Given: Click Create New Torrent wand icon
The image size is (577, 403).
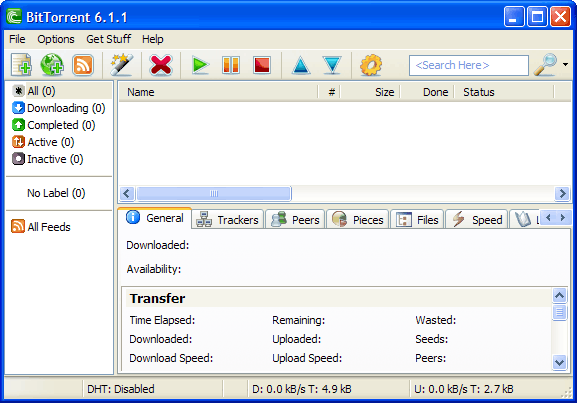Looking at the screenshot, I should [x=121, y=65].
